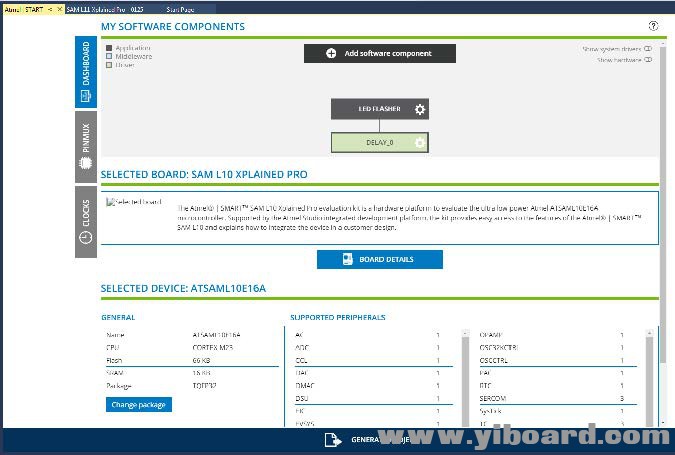Viewport: 675px width, 455px height.
Task: Toggle the Application legend box
Action: pos(109,48)
